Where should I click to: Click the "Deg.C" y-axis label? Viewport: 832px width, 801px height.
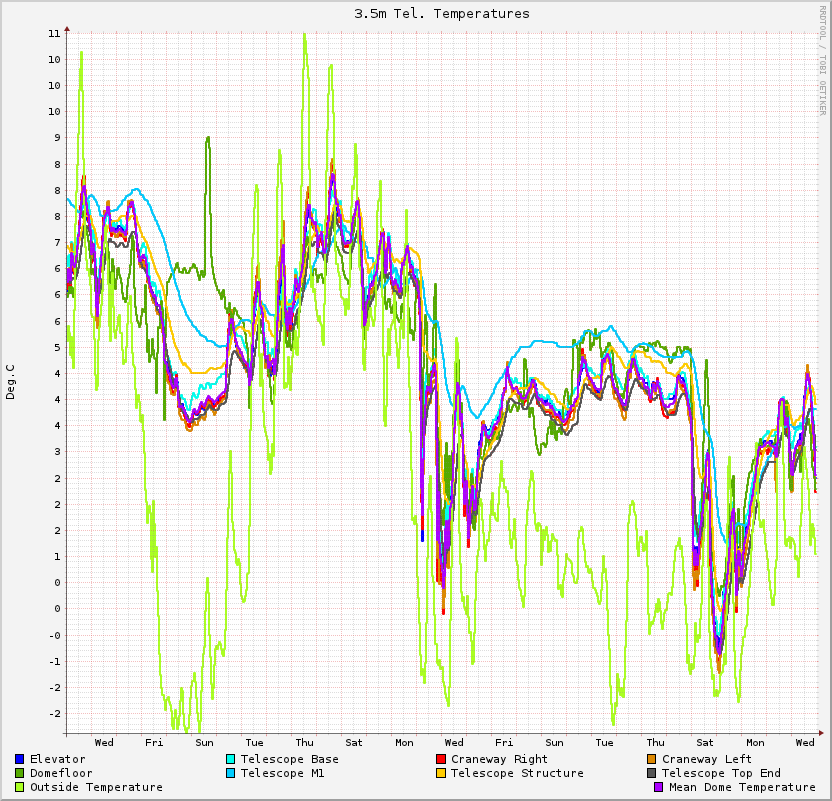pyautogui.click(x=11, y=382)
